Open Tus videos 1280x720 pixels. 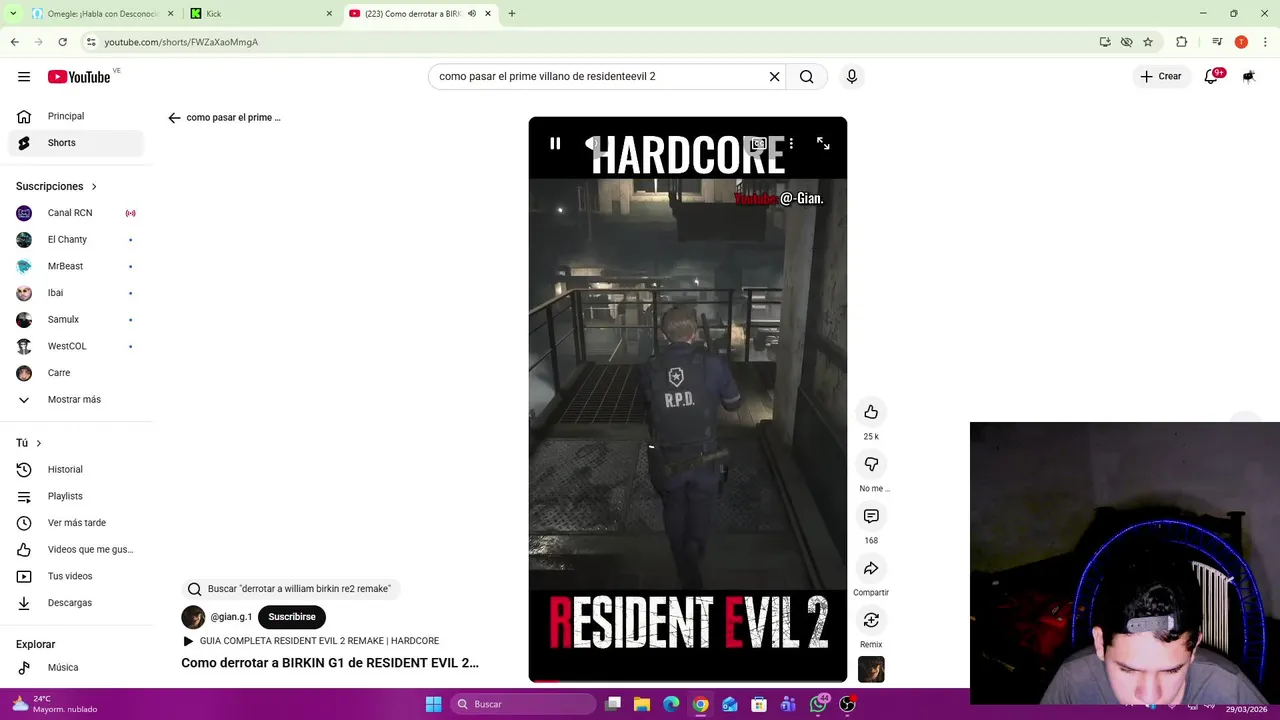76,576
